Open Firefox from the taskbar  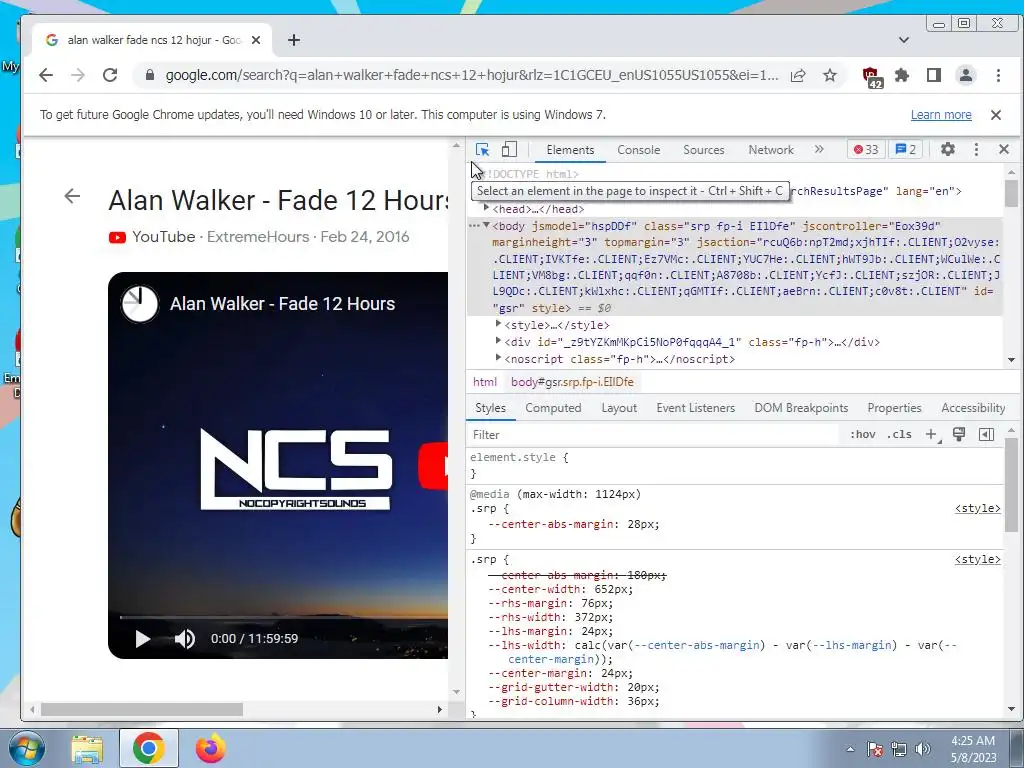click(210, 748)
